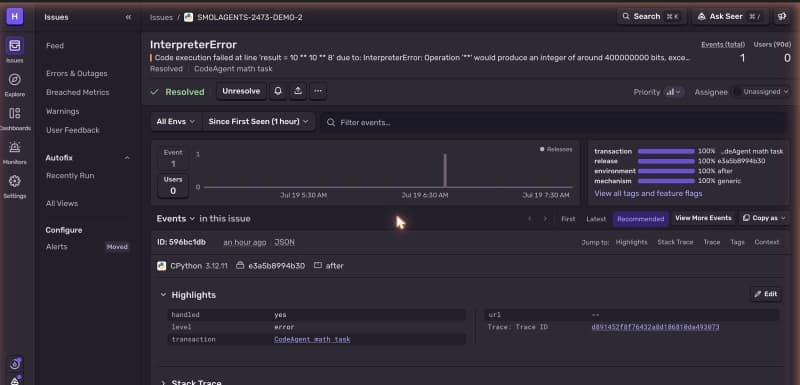Focus the Filter events input field
This screenshot has width=800, height=385.
554,122
